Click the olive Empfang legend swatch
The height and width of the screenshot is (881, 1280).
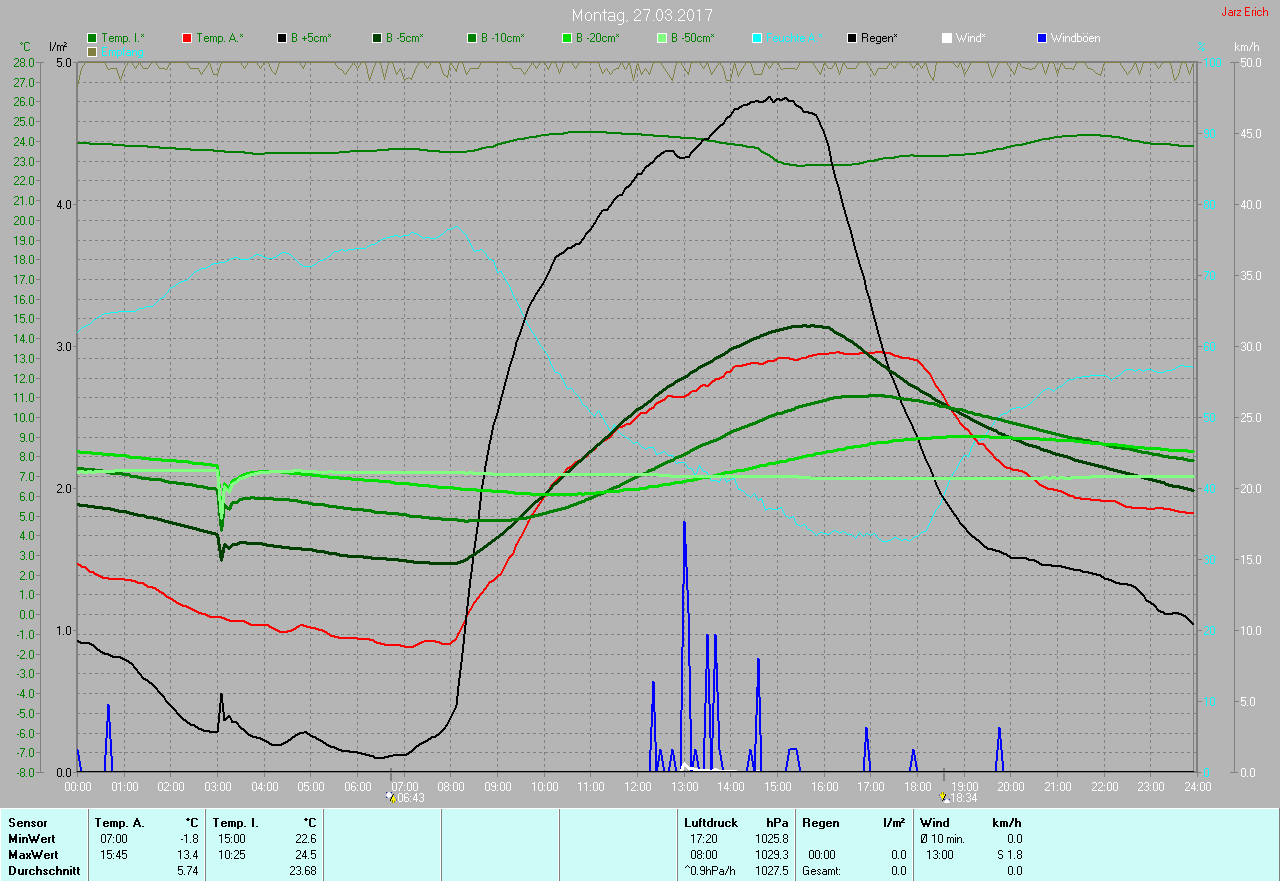point(93,51)
